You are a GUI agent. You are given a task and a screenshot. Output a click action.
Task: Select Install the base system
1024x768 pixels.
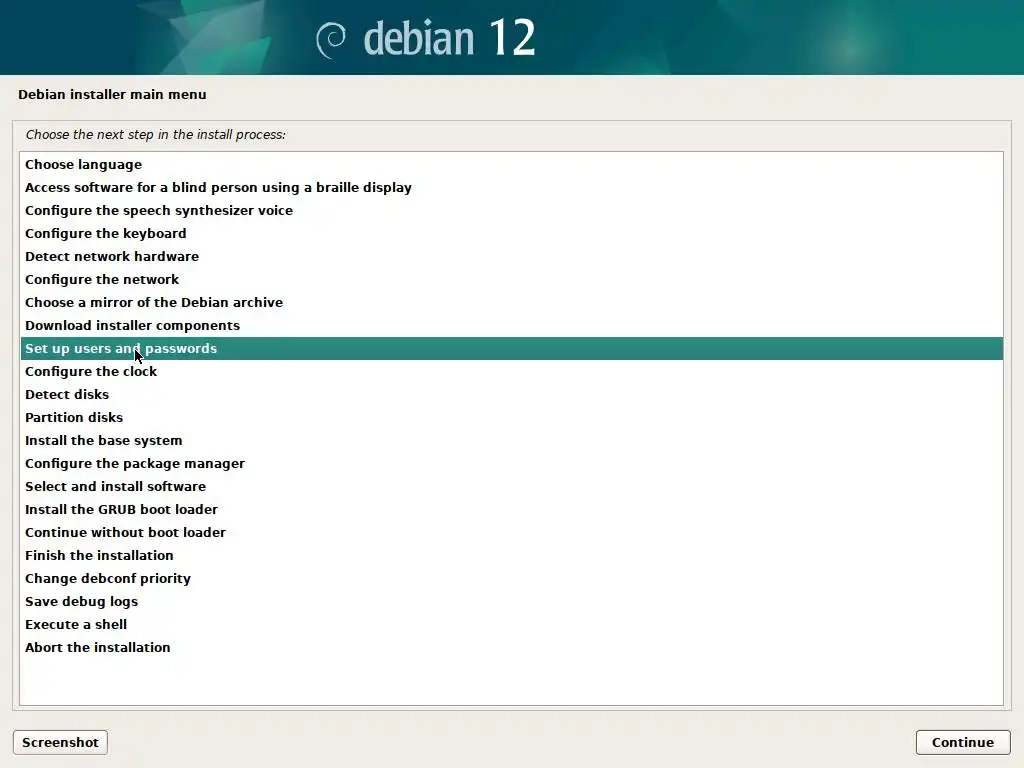[x=511, y=440]
